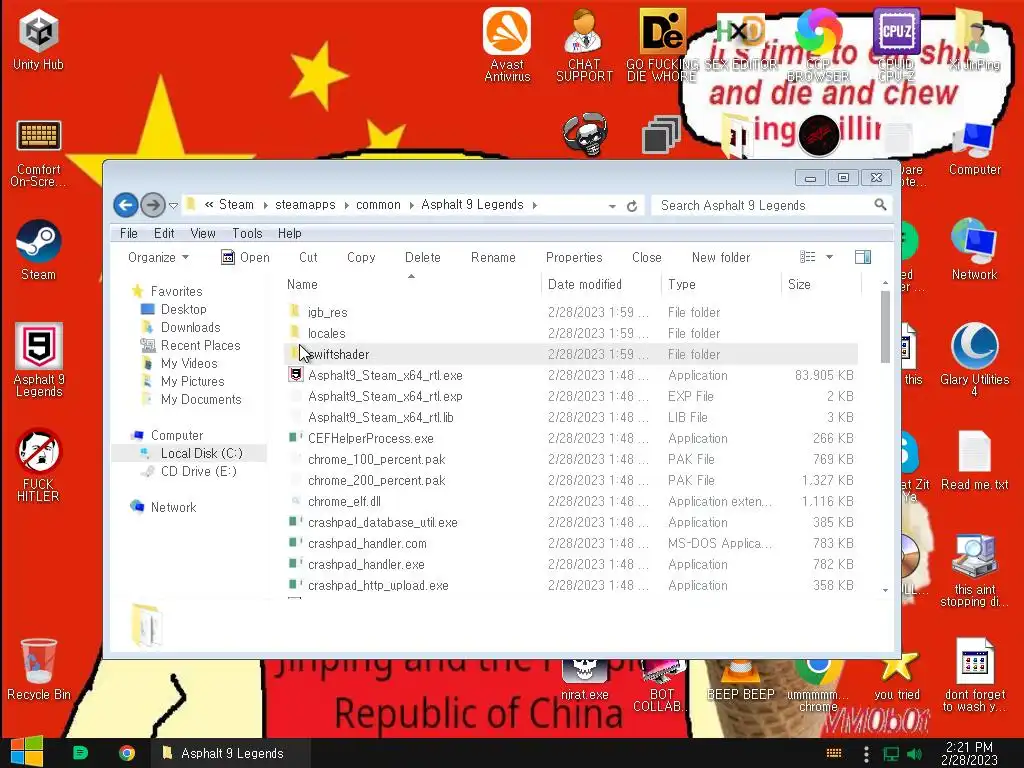Expand the chevron after steamapps in path
Viewport: 1024px width, 768px height.
click(346, 205)
